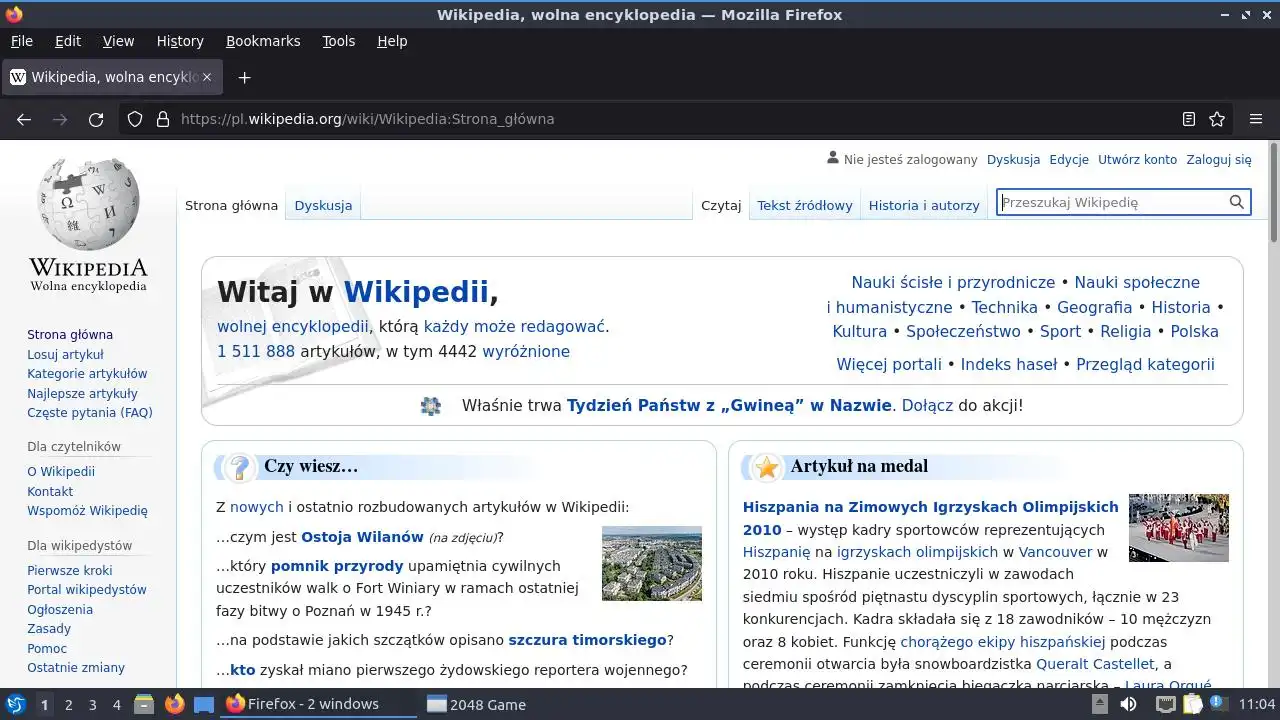Click the Zaloguj się link
This screenshot has width=1280, height=720.
pos(1219,159)
